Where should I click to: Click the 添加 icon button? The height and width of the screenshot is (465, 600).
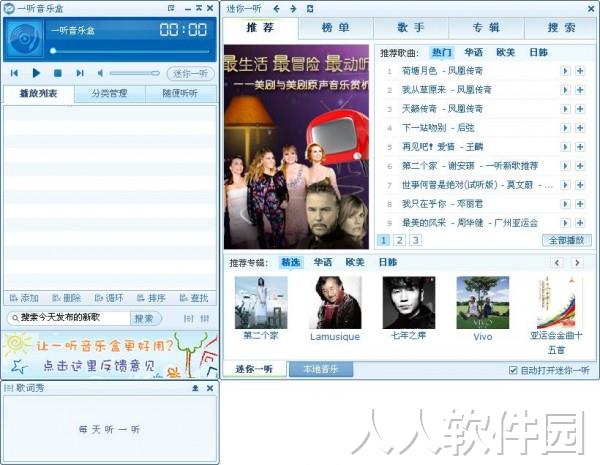pyautogui.click(x=24, y=298)
